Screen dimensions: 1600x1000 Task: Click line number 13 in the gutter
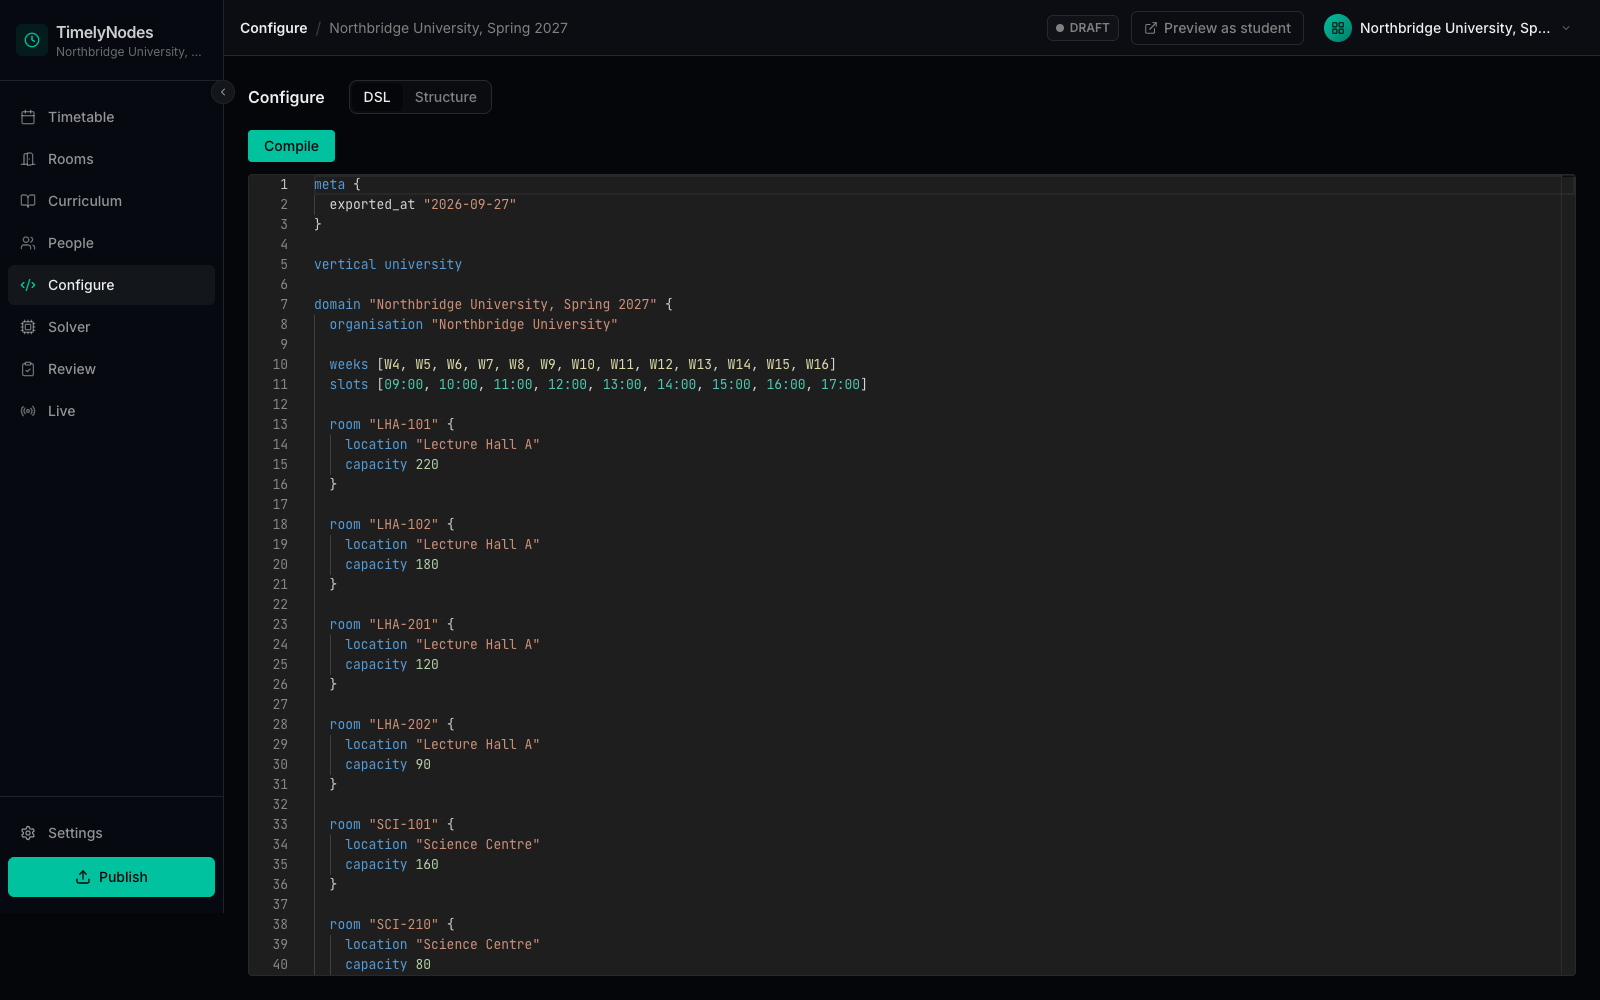click(x=280, y=424)
